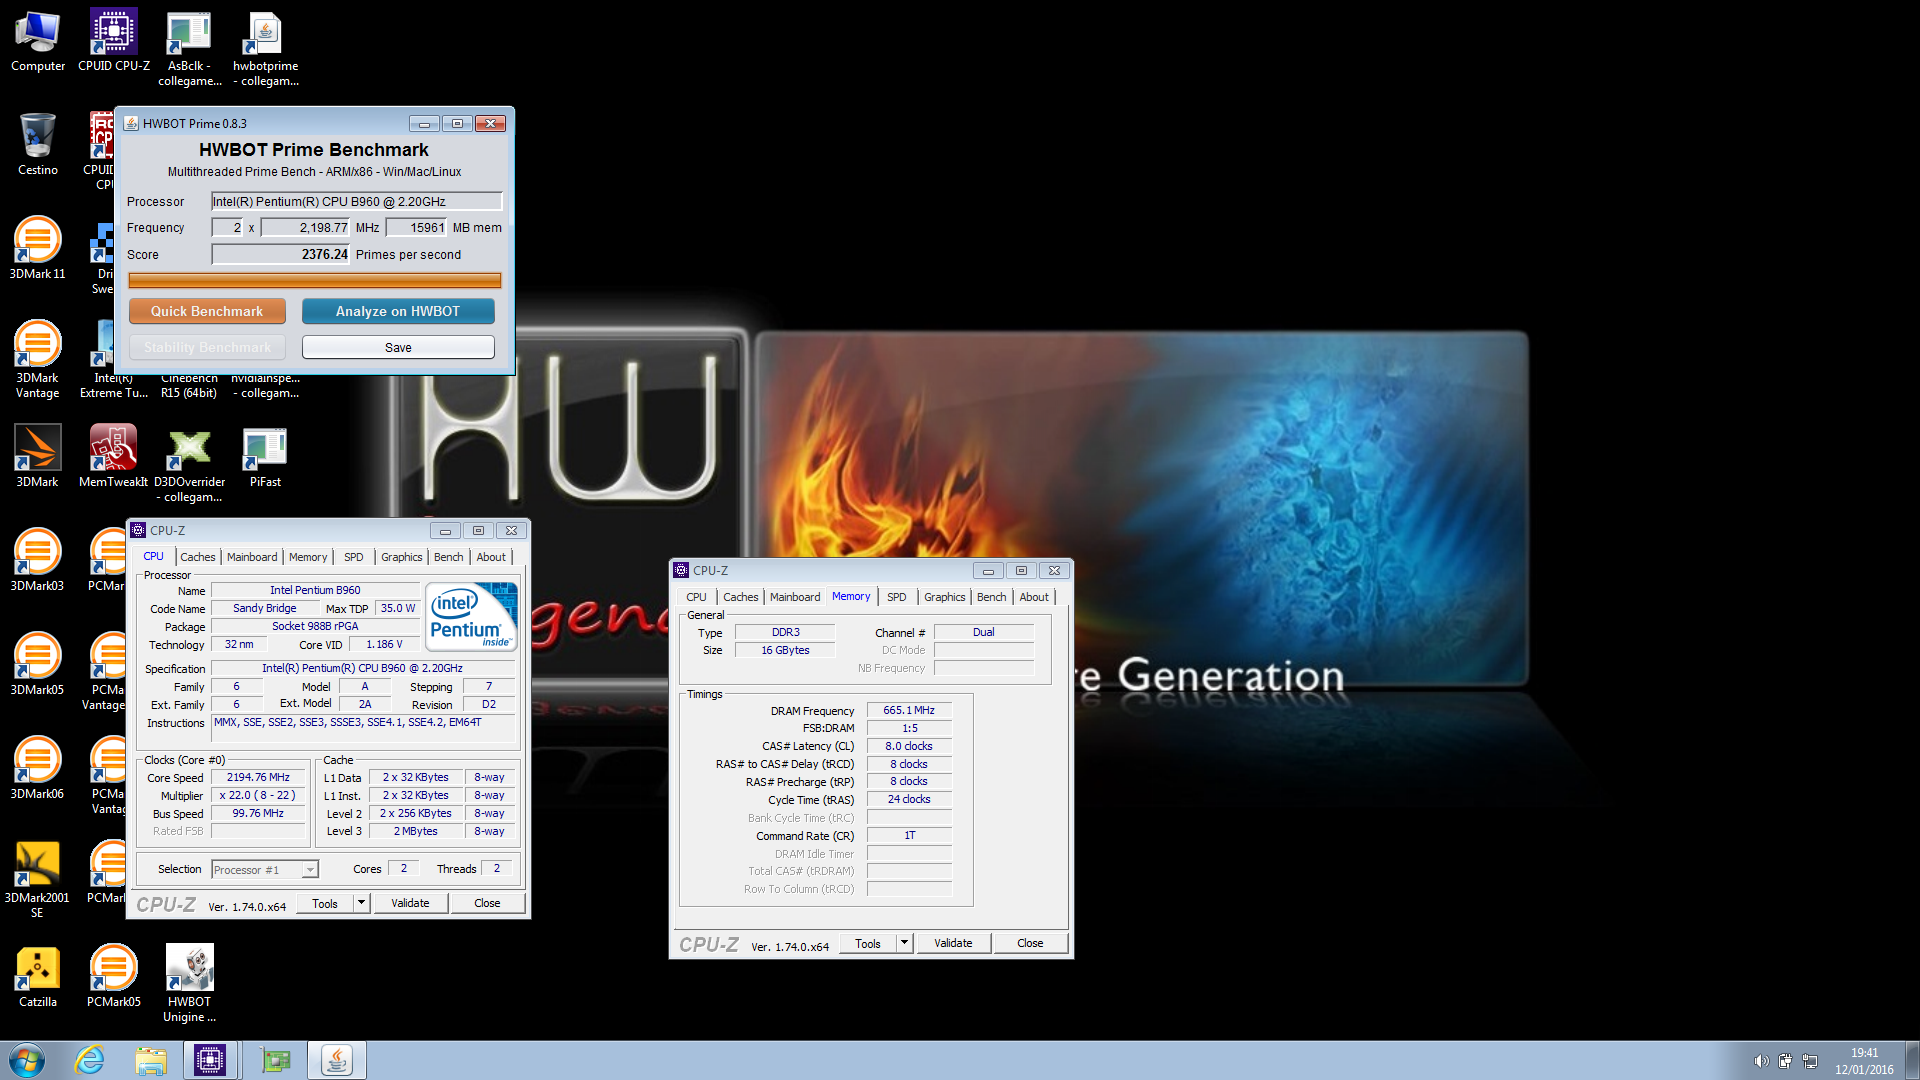The height and width of the screenshot is (1080, 1920).
Task: Open the About tab in left CPU-Z
Action: (x=491, y=557)
